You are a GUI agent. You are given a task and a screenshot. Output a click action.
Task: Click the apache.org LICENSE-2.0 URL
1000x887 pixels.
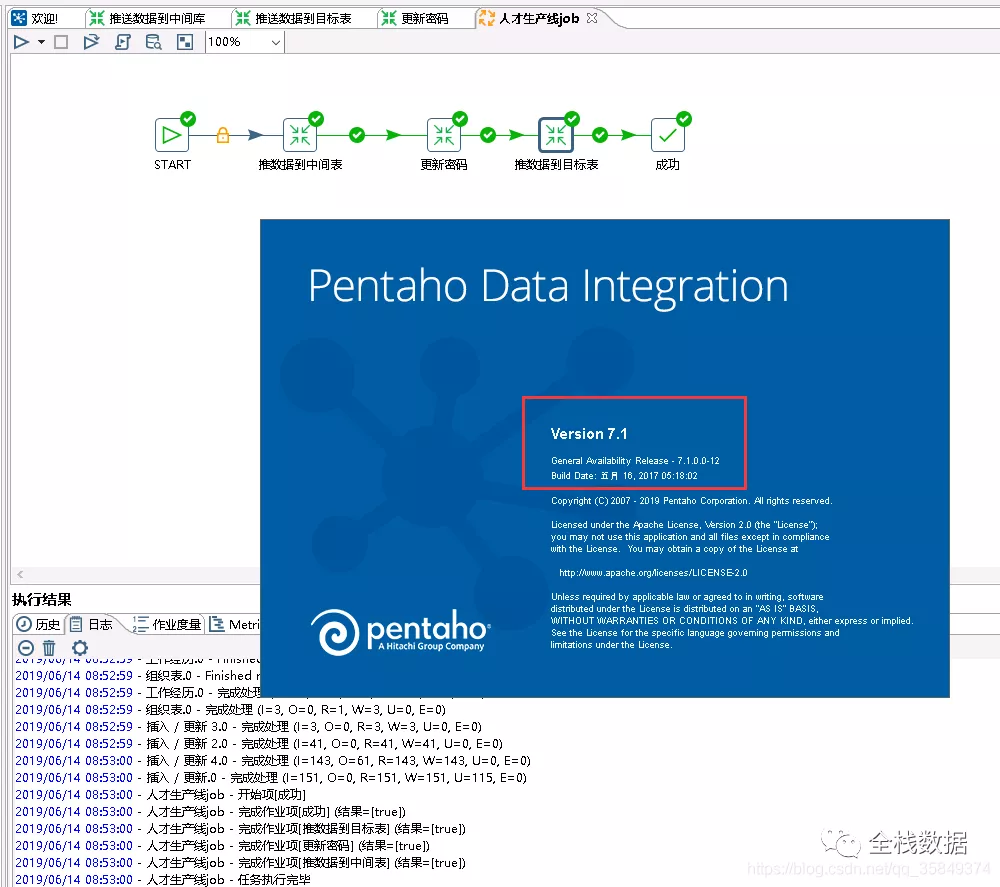pyautogui.click(x=653, y=573)
